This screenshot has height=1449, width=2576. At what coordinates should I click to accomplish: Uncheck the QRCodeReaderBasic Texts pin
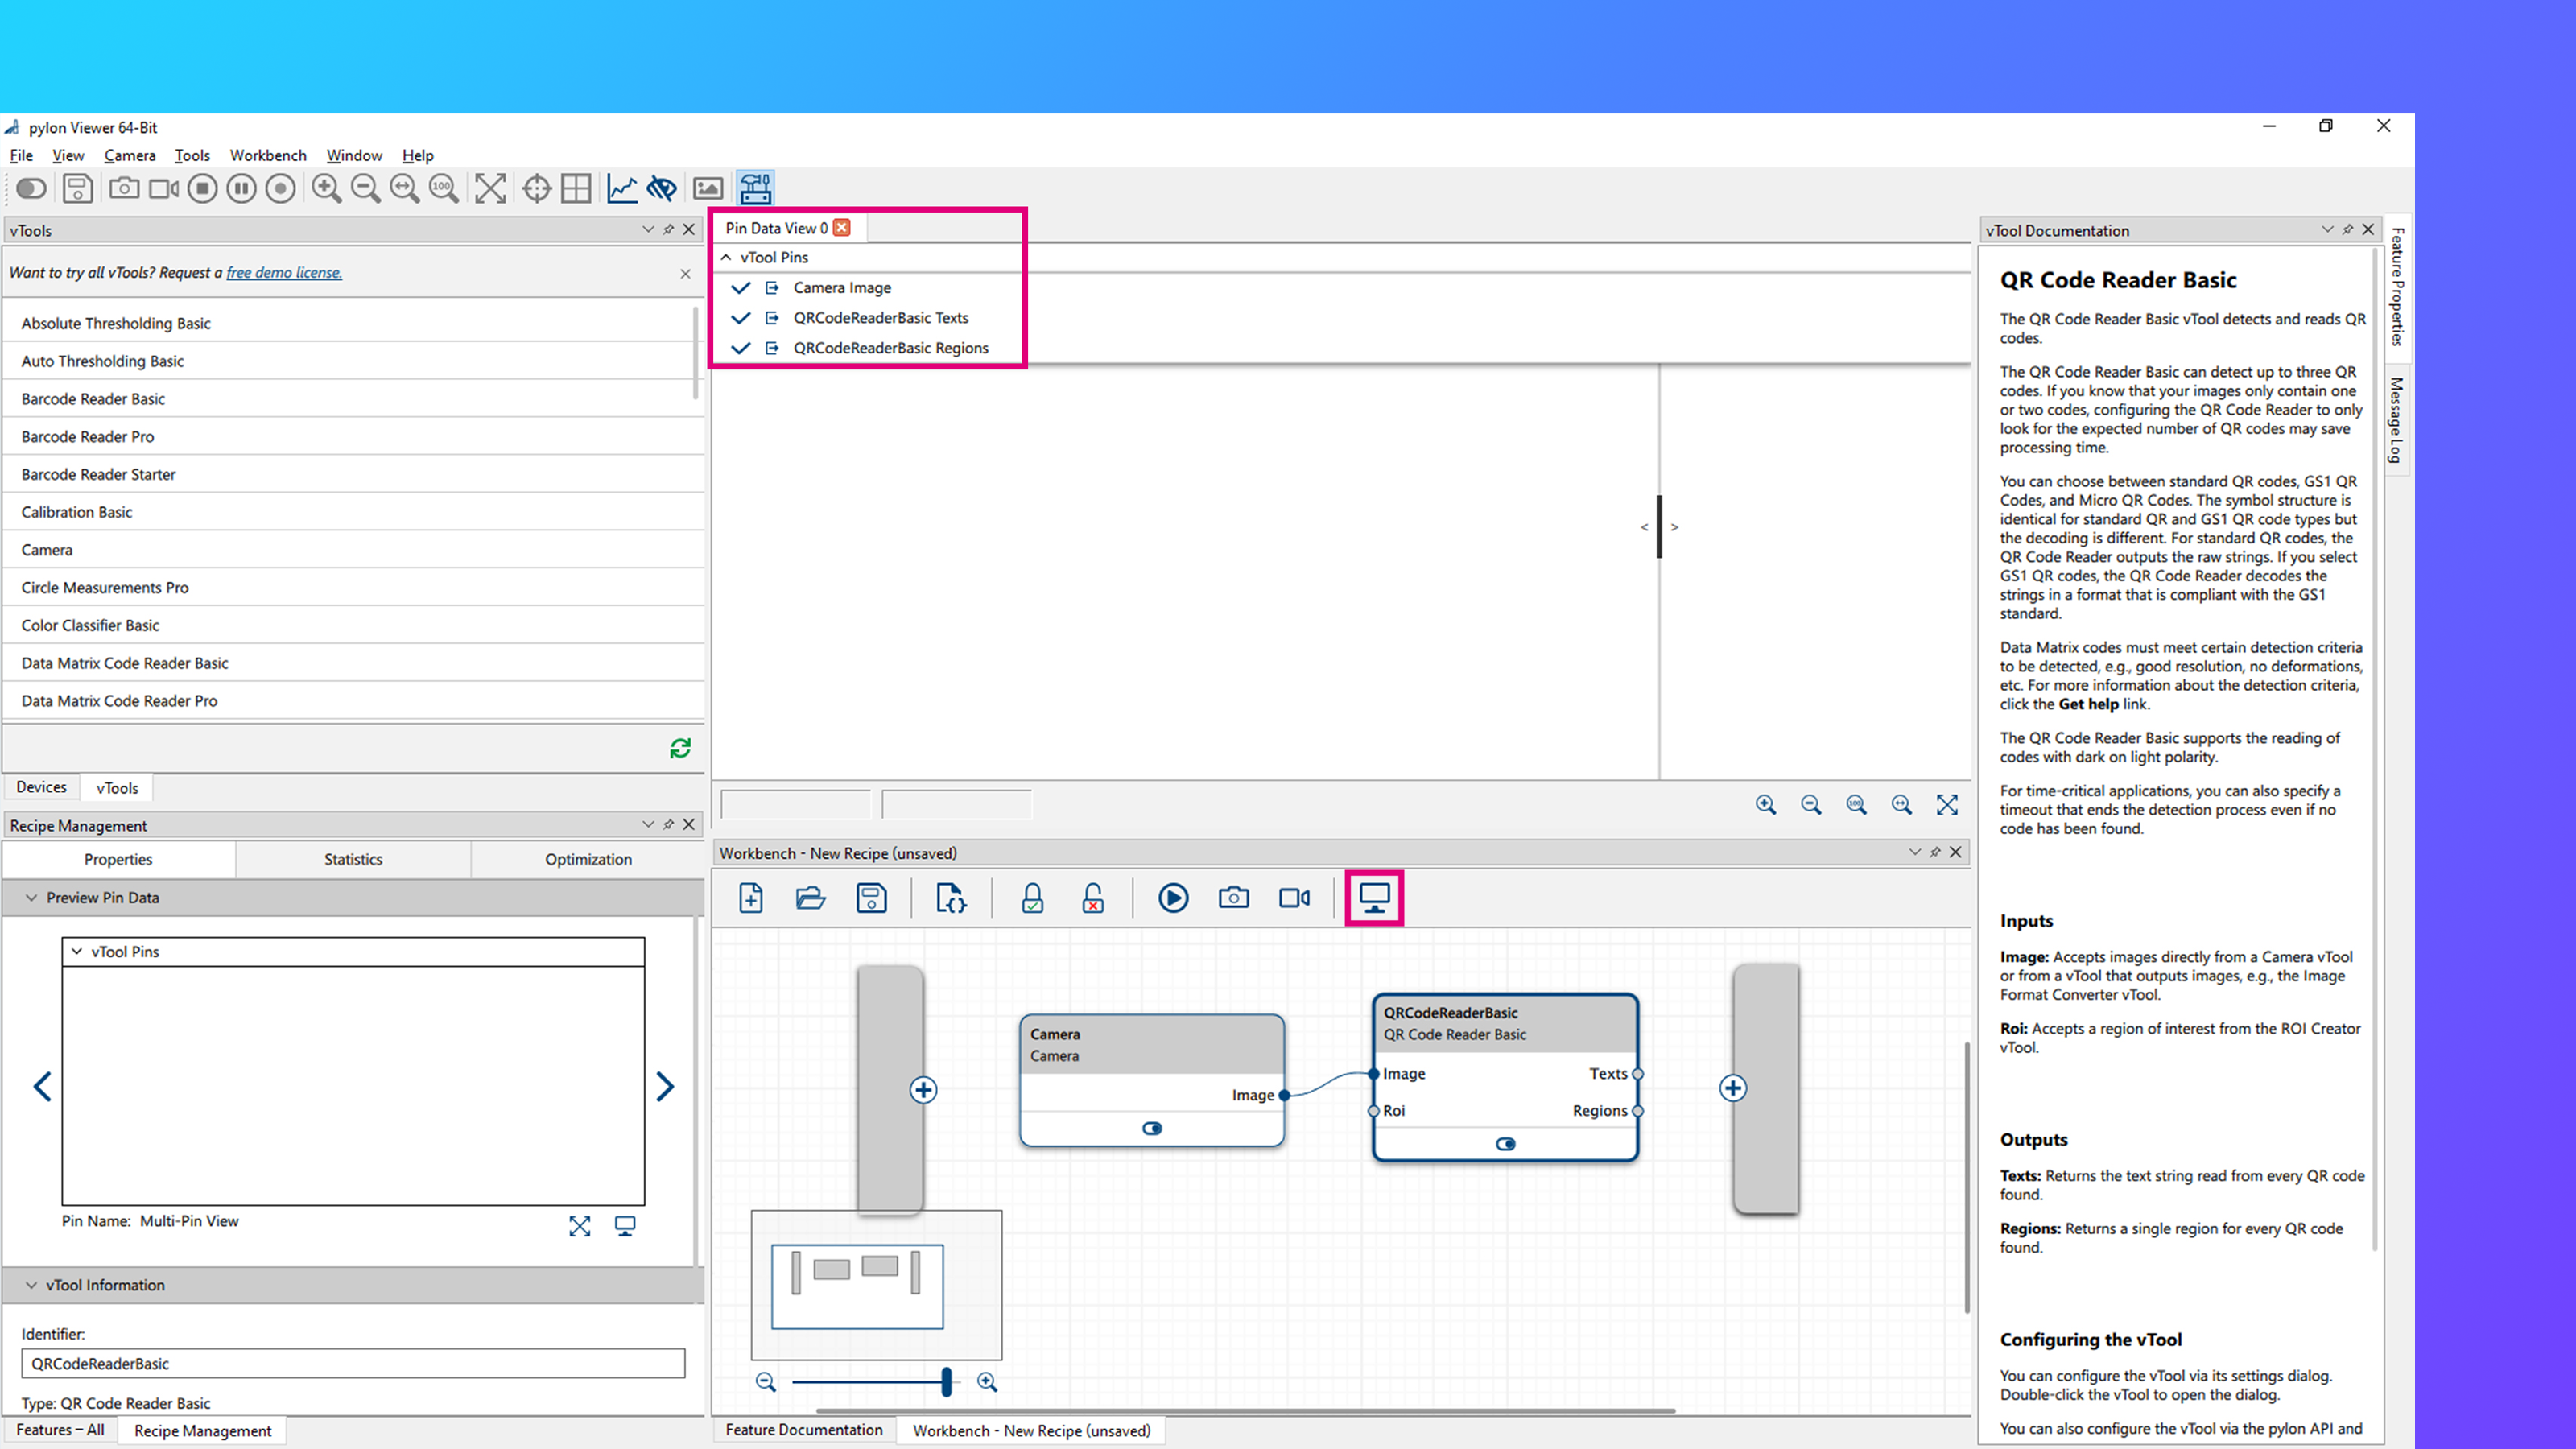click(740, 318)
